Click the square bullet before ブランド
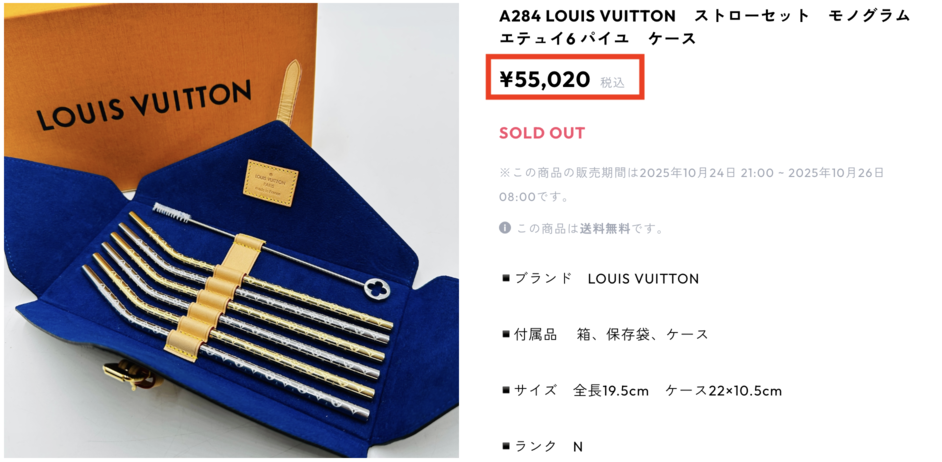Viewport: 942px width, 462px height. pos(506,279)
